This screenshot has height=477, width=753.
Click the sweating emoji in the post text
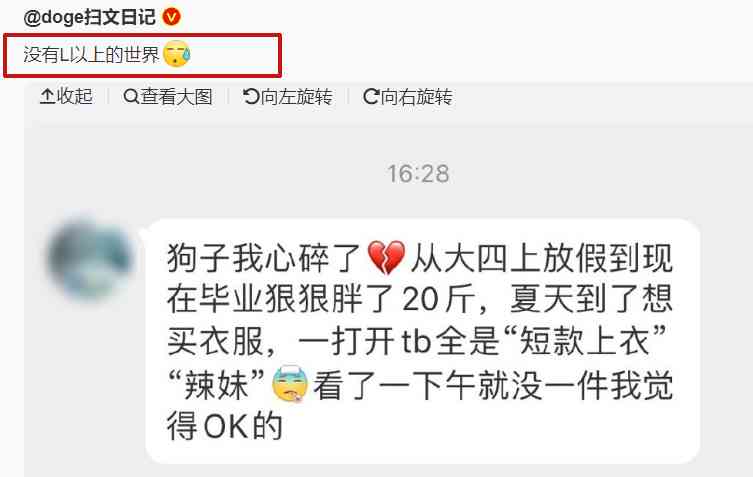pos(177,54)
